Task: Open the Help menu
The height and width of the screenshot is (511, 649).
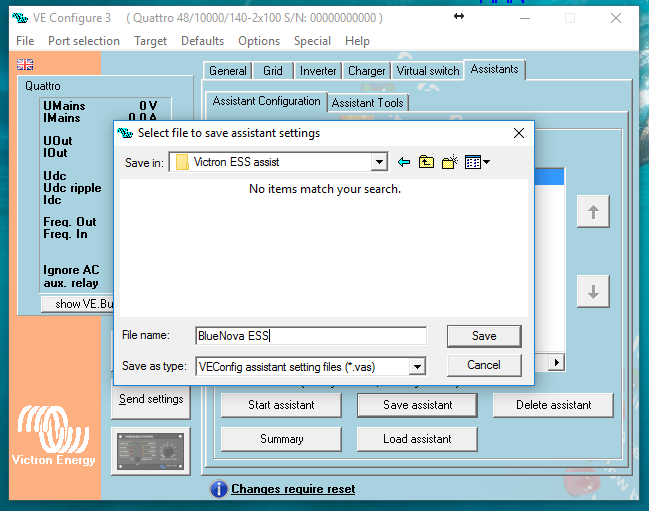Action: click(357, 41)
